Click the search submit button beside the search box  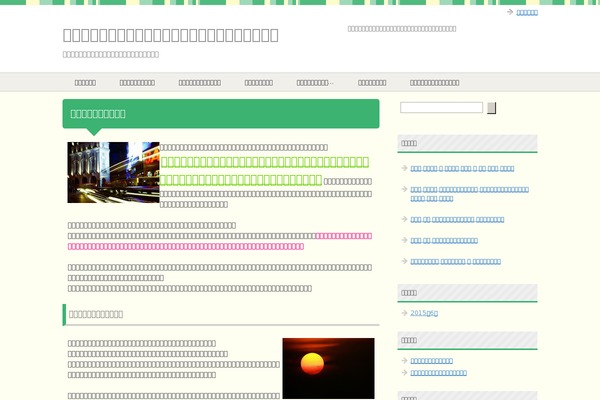[x=492, y=108]
